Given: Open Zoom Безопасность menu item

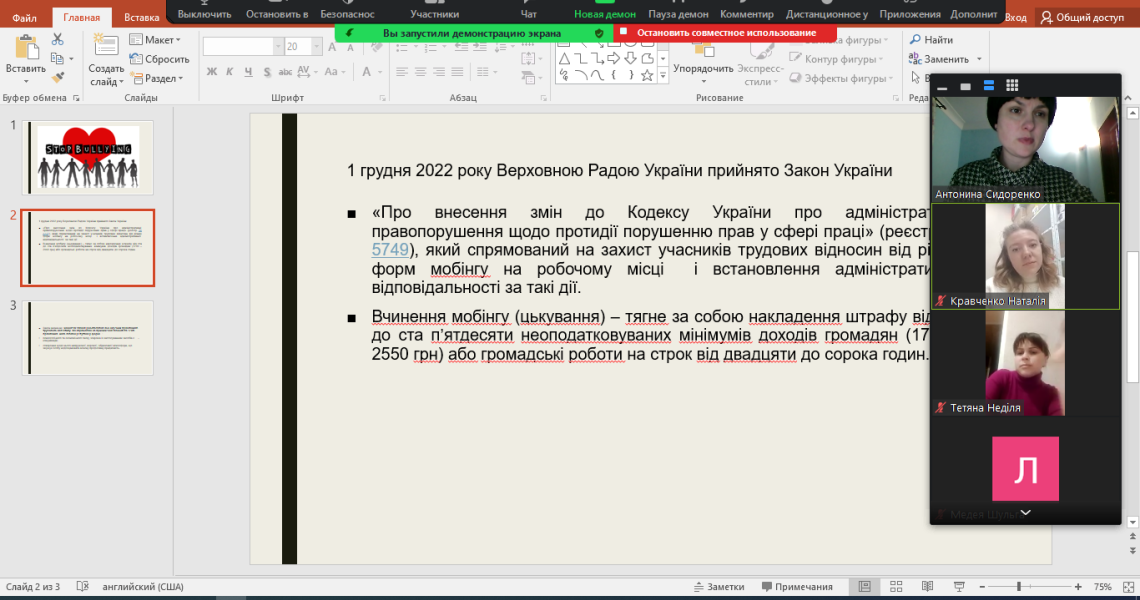Looking at the screenshot, I should tap(348, 14).
